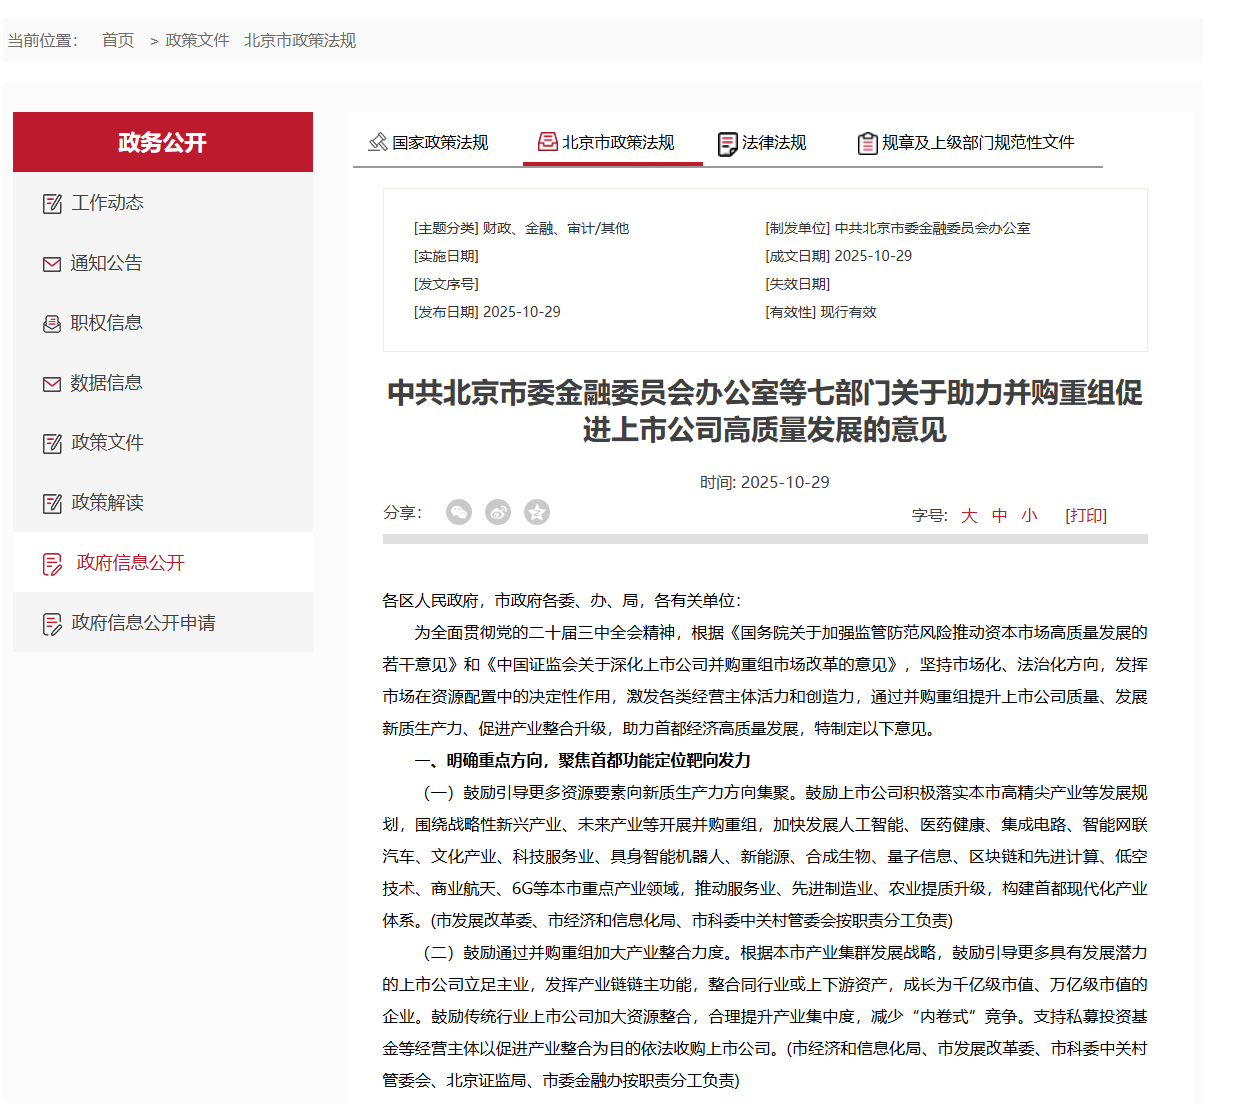Click the star favorites share icon

click(x=537, y=512)
